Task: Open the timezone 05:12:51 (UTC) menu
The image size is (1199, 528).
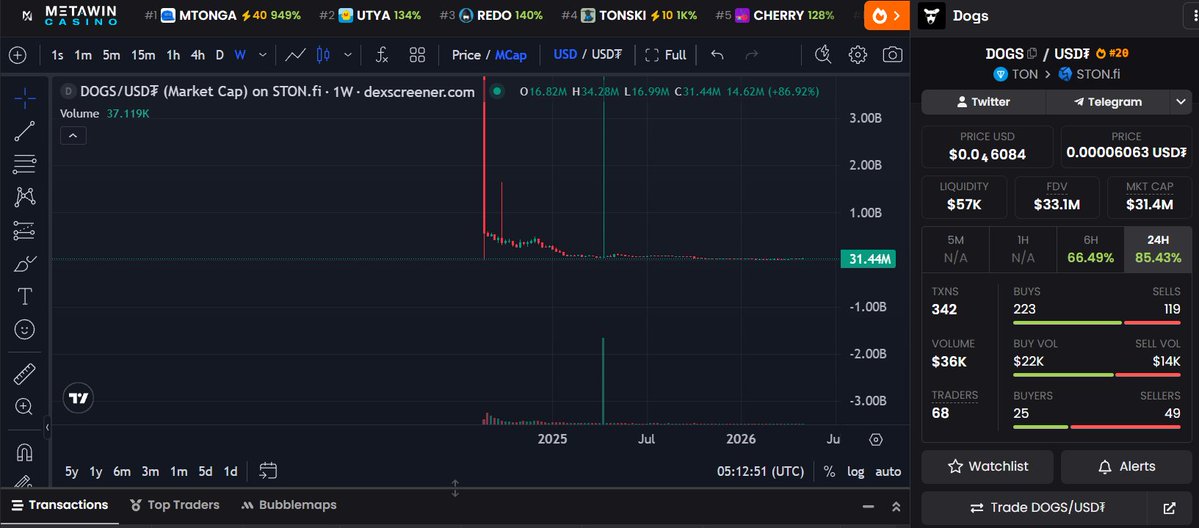Action: point(760,471)
